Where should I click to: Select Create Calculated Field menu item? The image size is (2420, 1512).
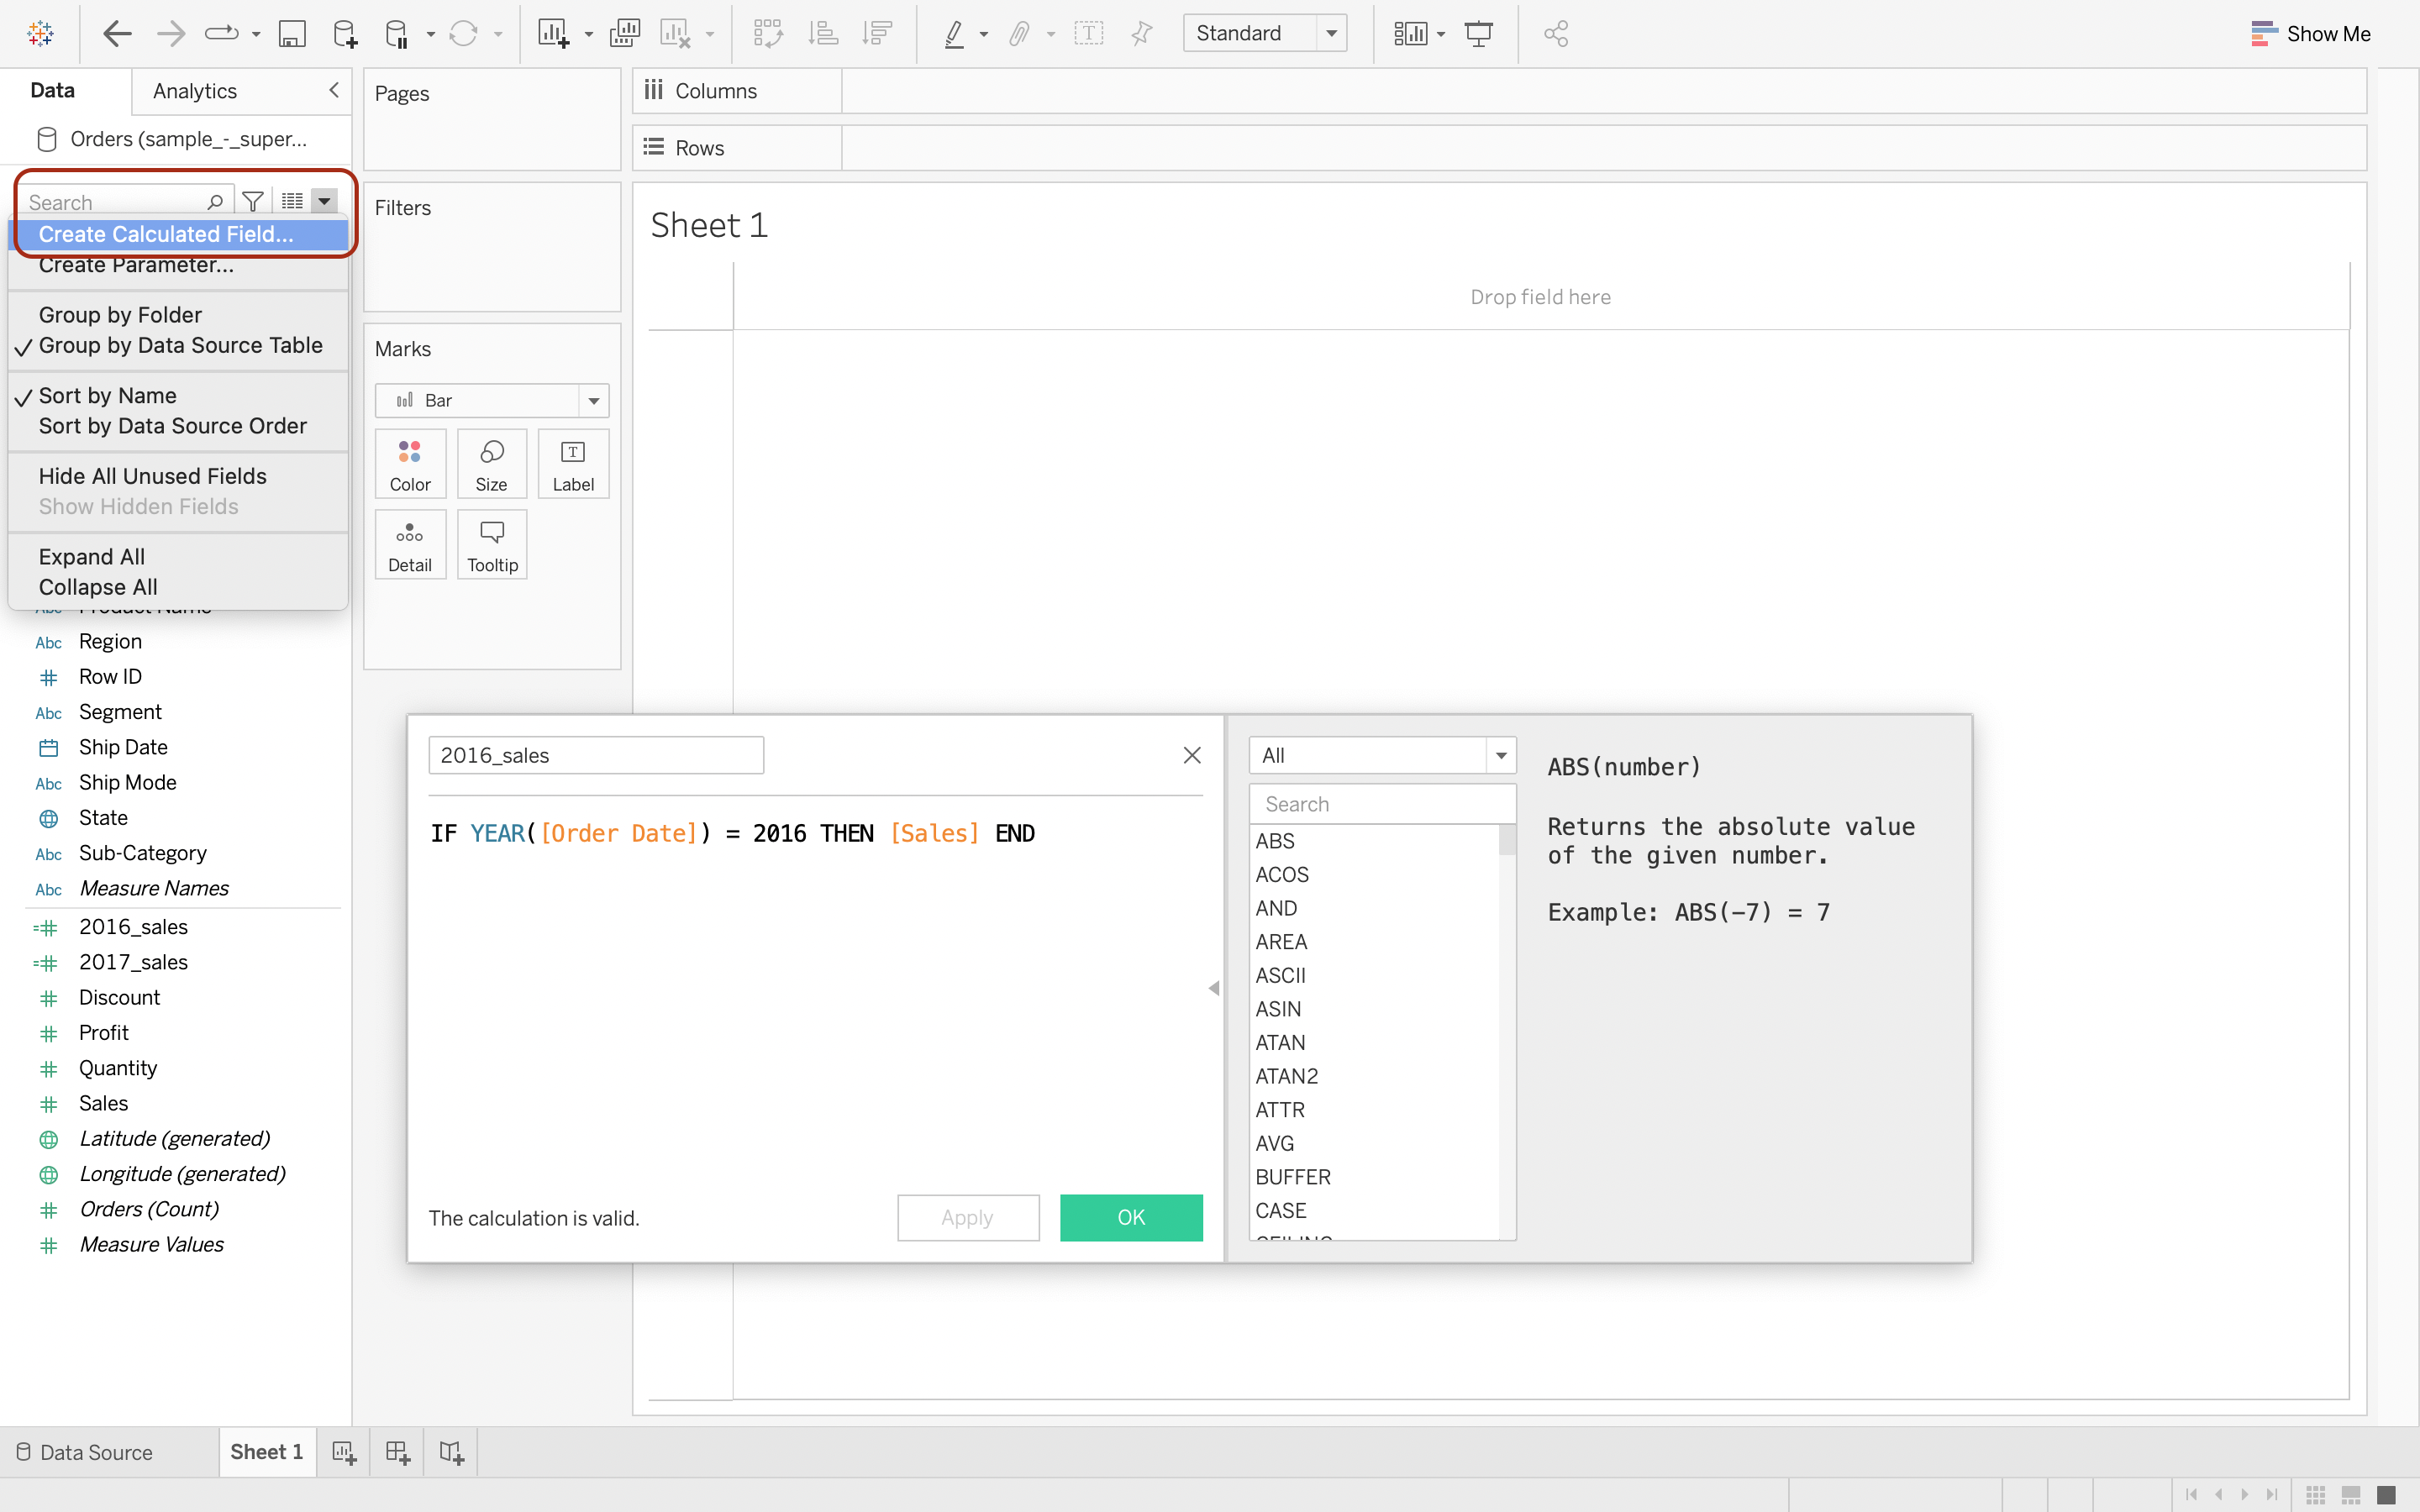point(166,234)
